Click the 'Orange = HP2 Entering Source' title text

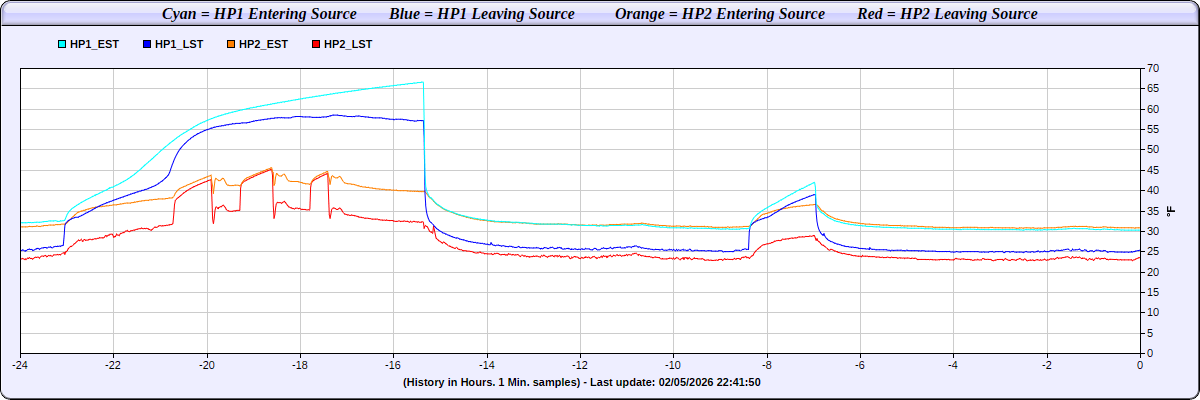[x=720, y=14]
